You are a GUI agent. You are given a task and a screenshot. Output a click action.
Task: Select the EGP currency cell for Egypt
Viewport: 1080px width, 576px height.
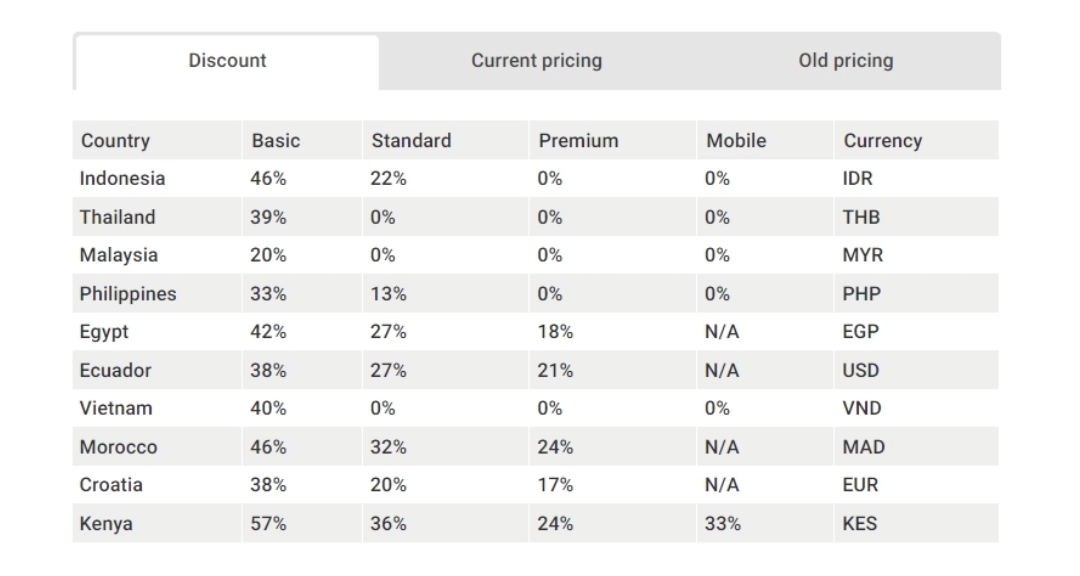pyautogui.click(x=917, y=331)
